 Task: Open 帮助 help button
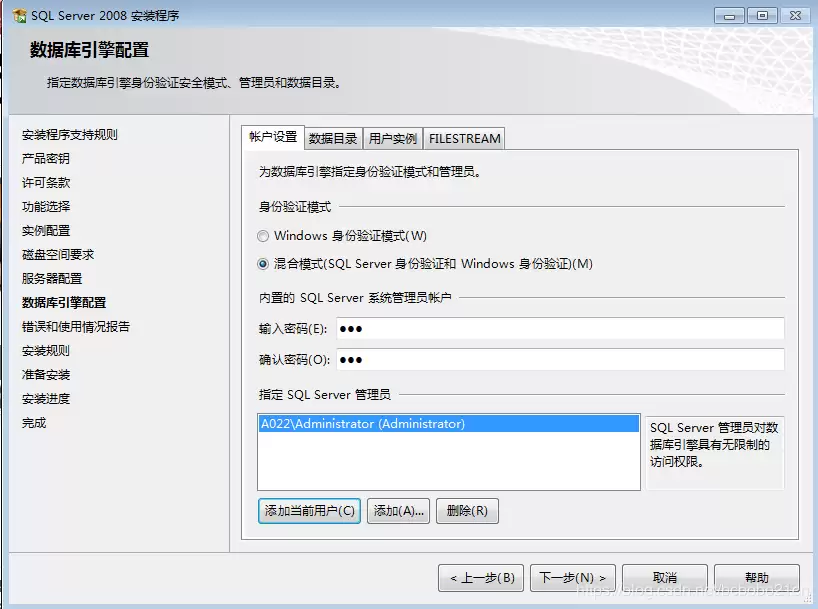tap(757, 578)
